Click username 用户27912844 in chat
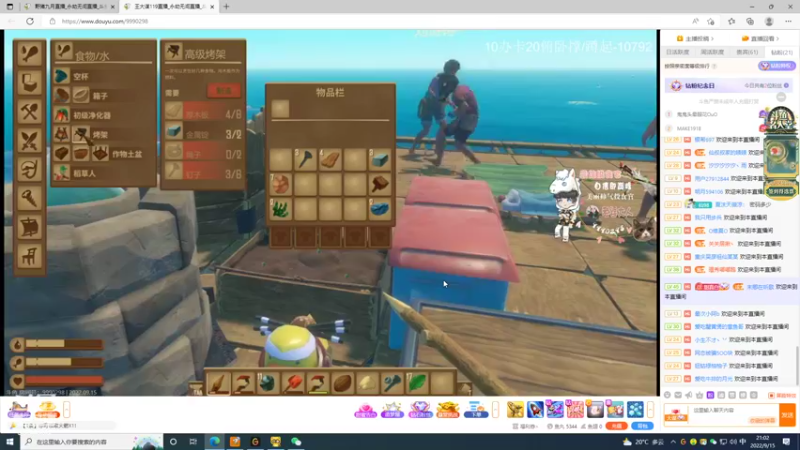 pos(711,179)
